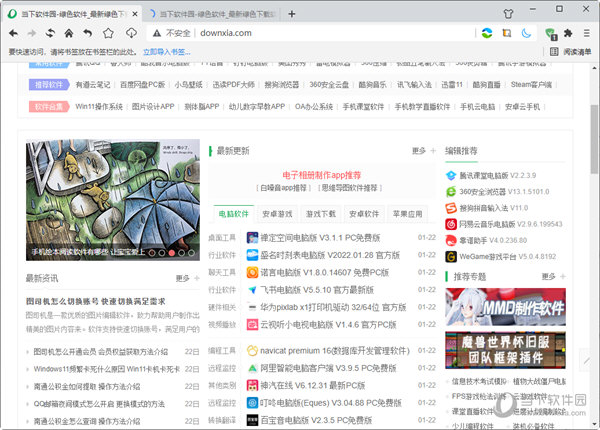This screenshot has height=430, width=600.
Task: Click the 网易云音乐电脑版 app icon
Action: click(451, 224)
